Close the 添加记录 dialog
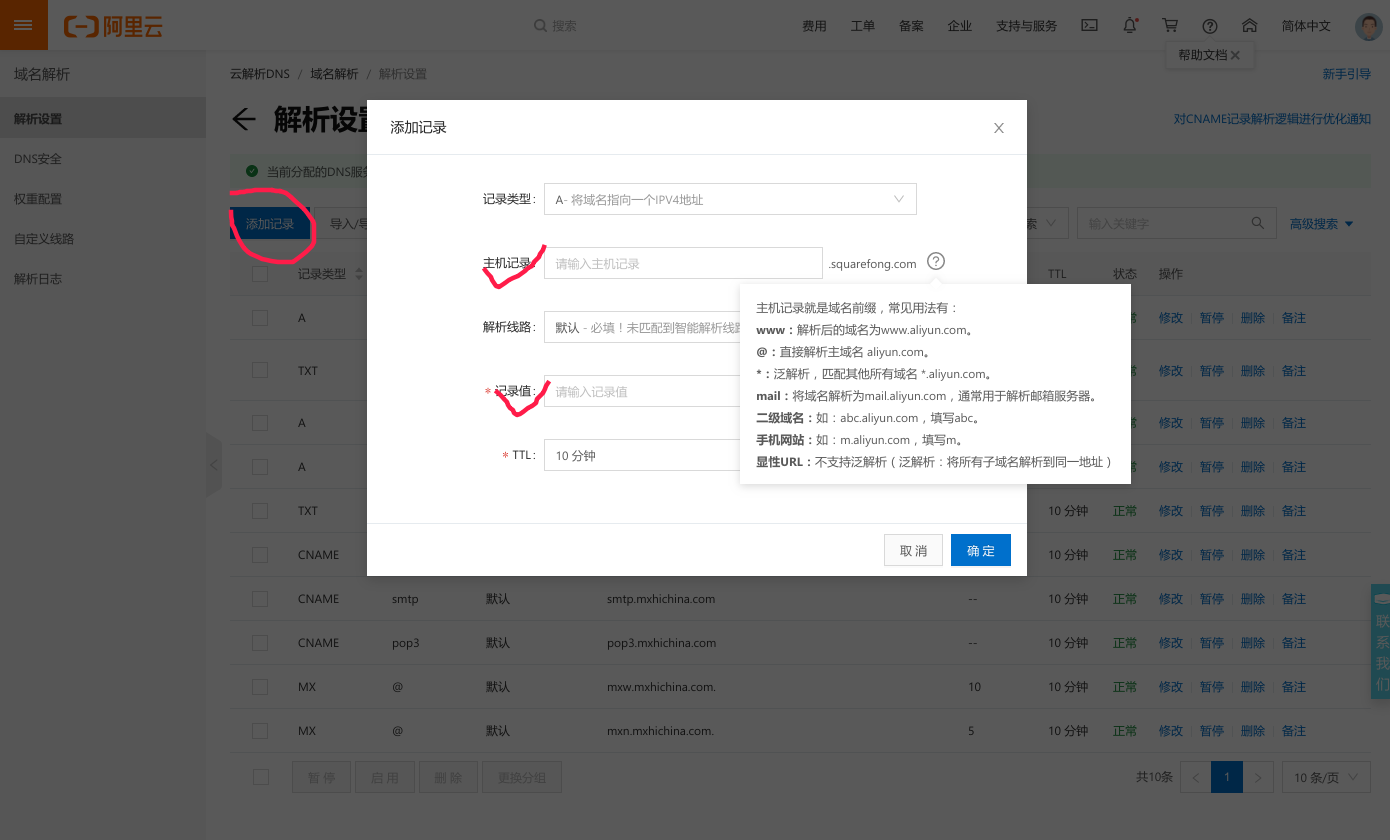Screen dimensions: 1390x840 pyautogui.click(x=998, y=128)
